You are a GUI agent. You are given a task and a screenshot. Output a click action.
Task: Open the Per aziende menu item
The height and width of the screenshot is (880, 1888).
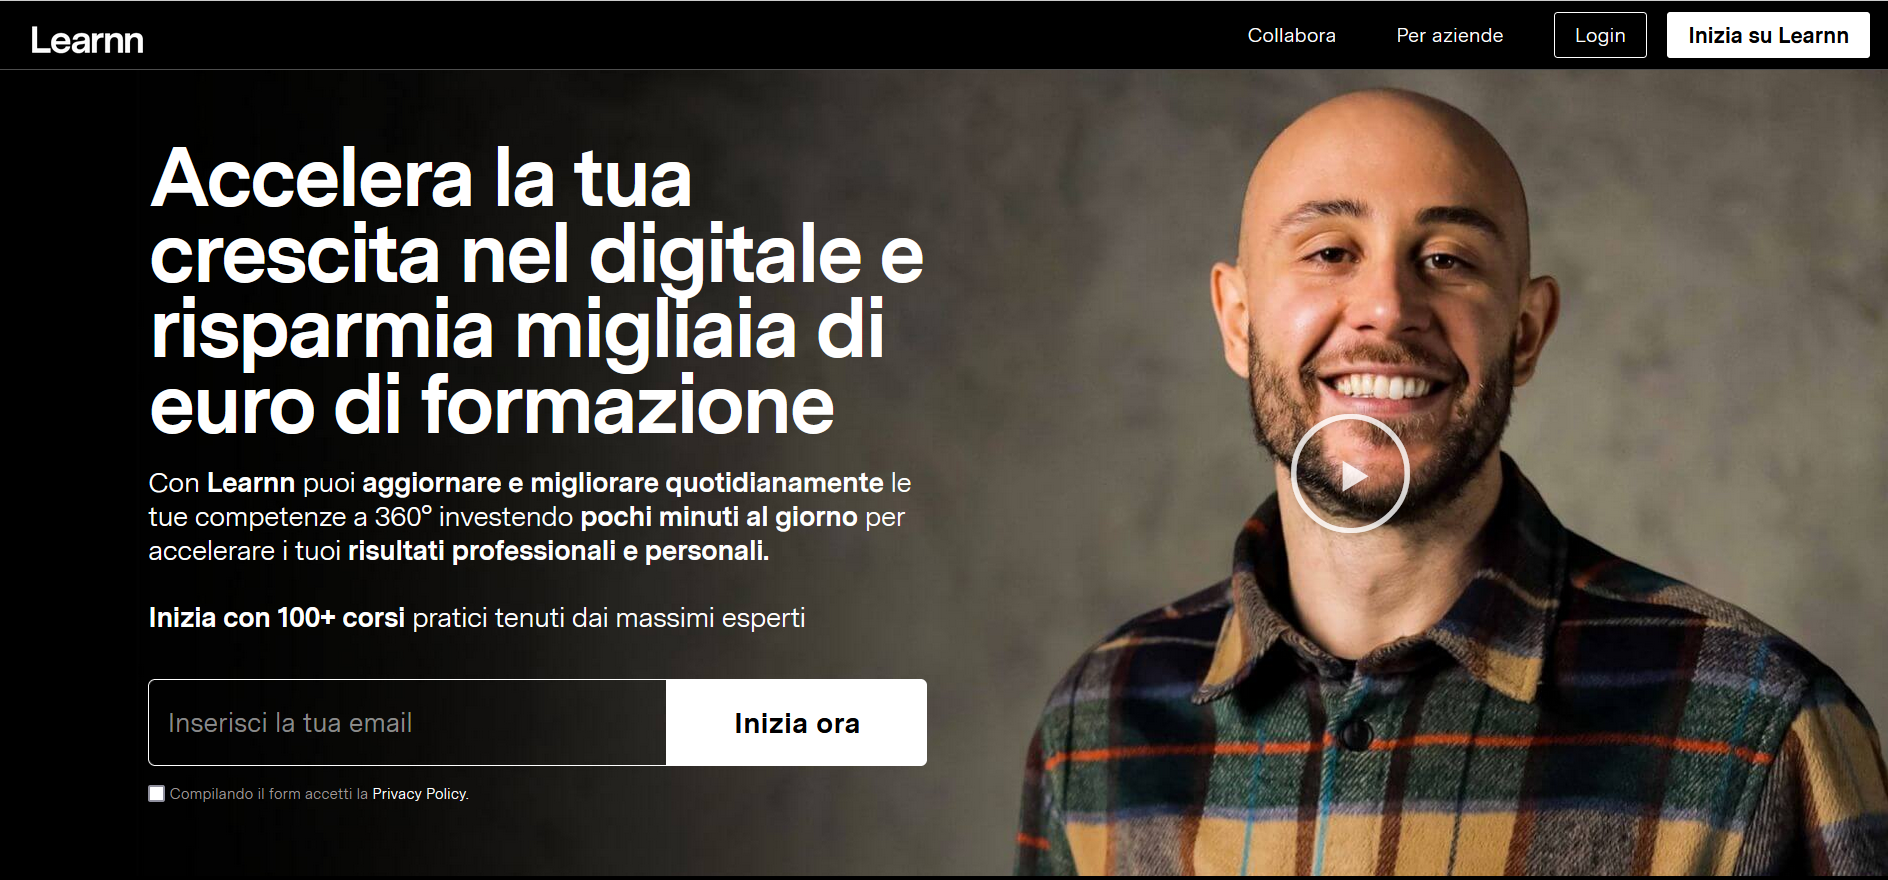point(1449,35)
